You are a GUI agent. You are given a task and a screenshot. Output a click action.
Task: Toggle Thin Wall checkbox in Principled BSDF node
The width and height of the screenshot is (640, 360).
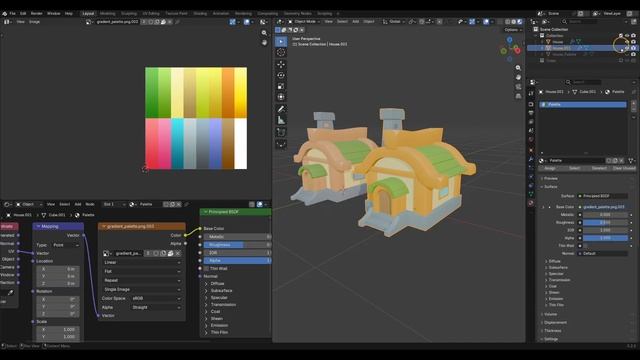click(x=206, y=269)
